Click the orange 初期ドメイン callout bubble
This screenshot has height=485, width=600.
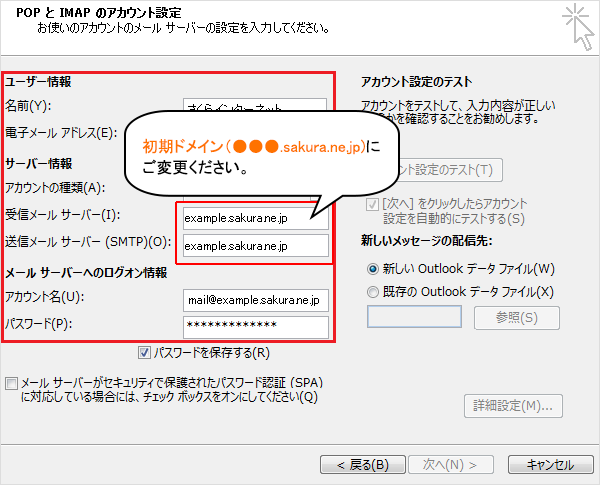click(256, 156)
